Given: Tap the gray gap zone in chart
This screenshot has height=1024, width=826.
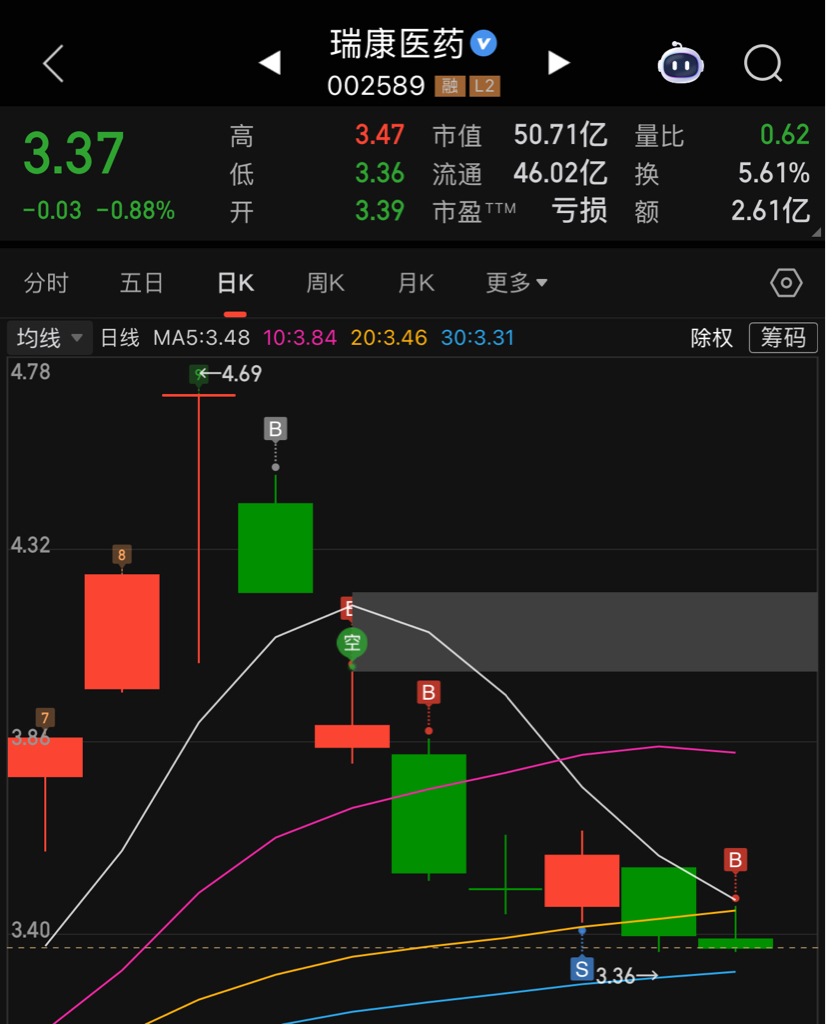Looking at the screenshot, I should (x=584, y=632).
